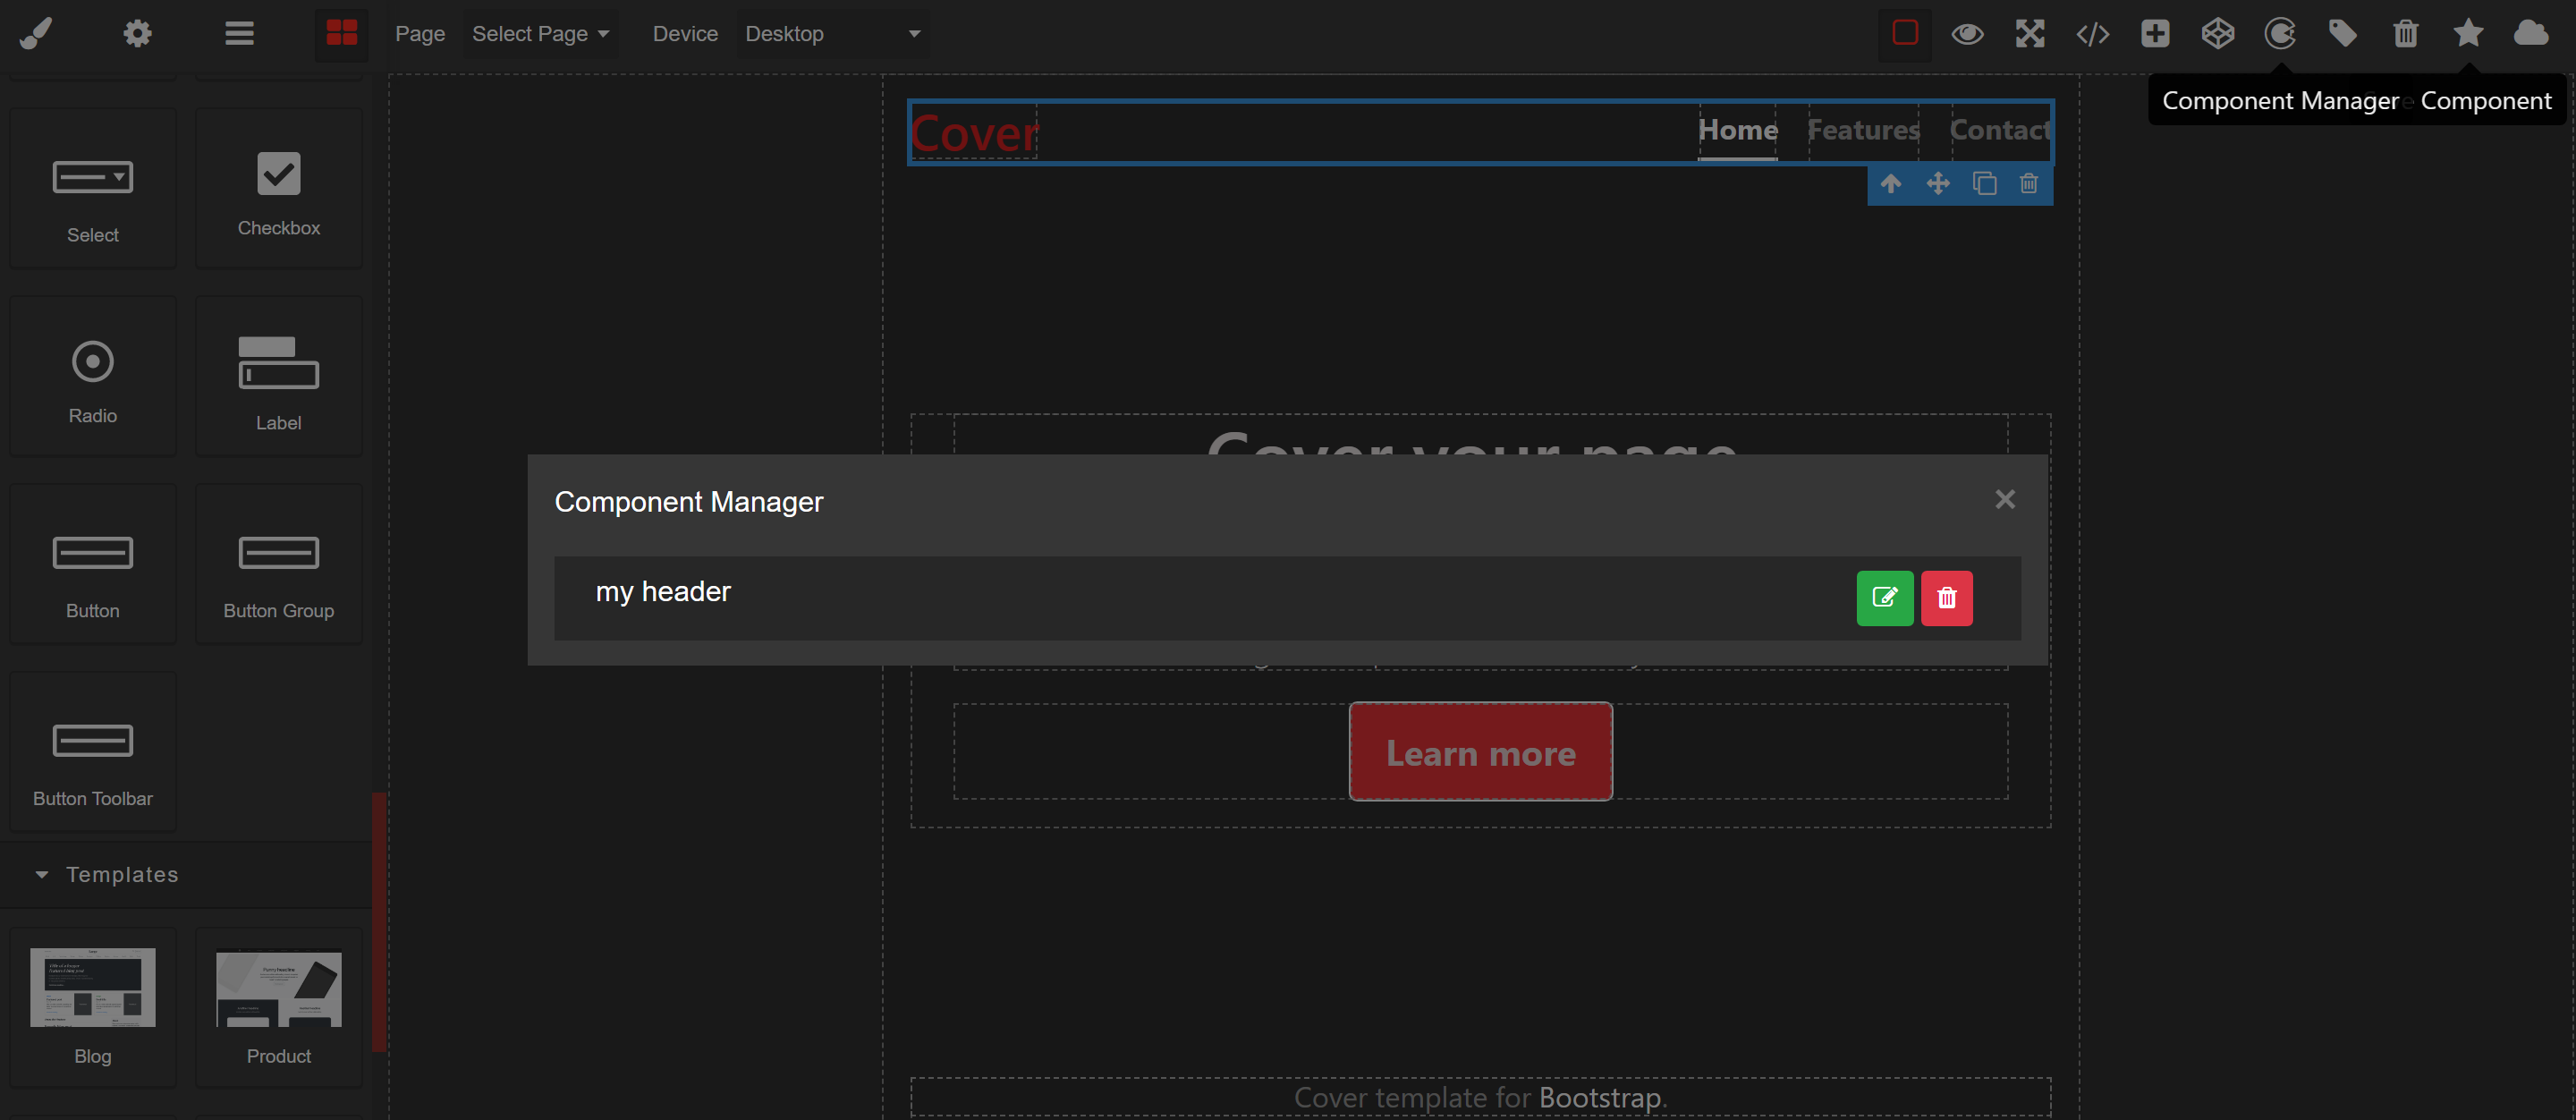Delete the 'my header' component

pyautogui.click(x=1946, y=598)
